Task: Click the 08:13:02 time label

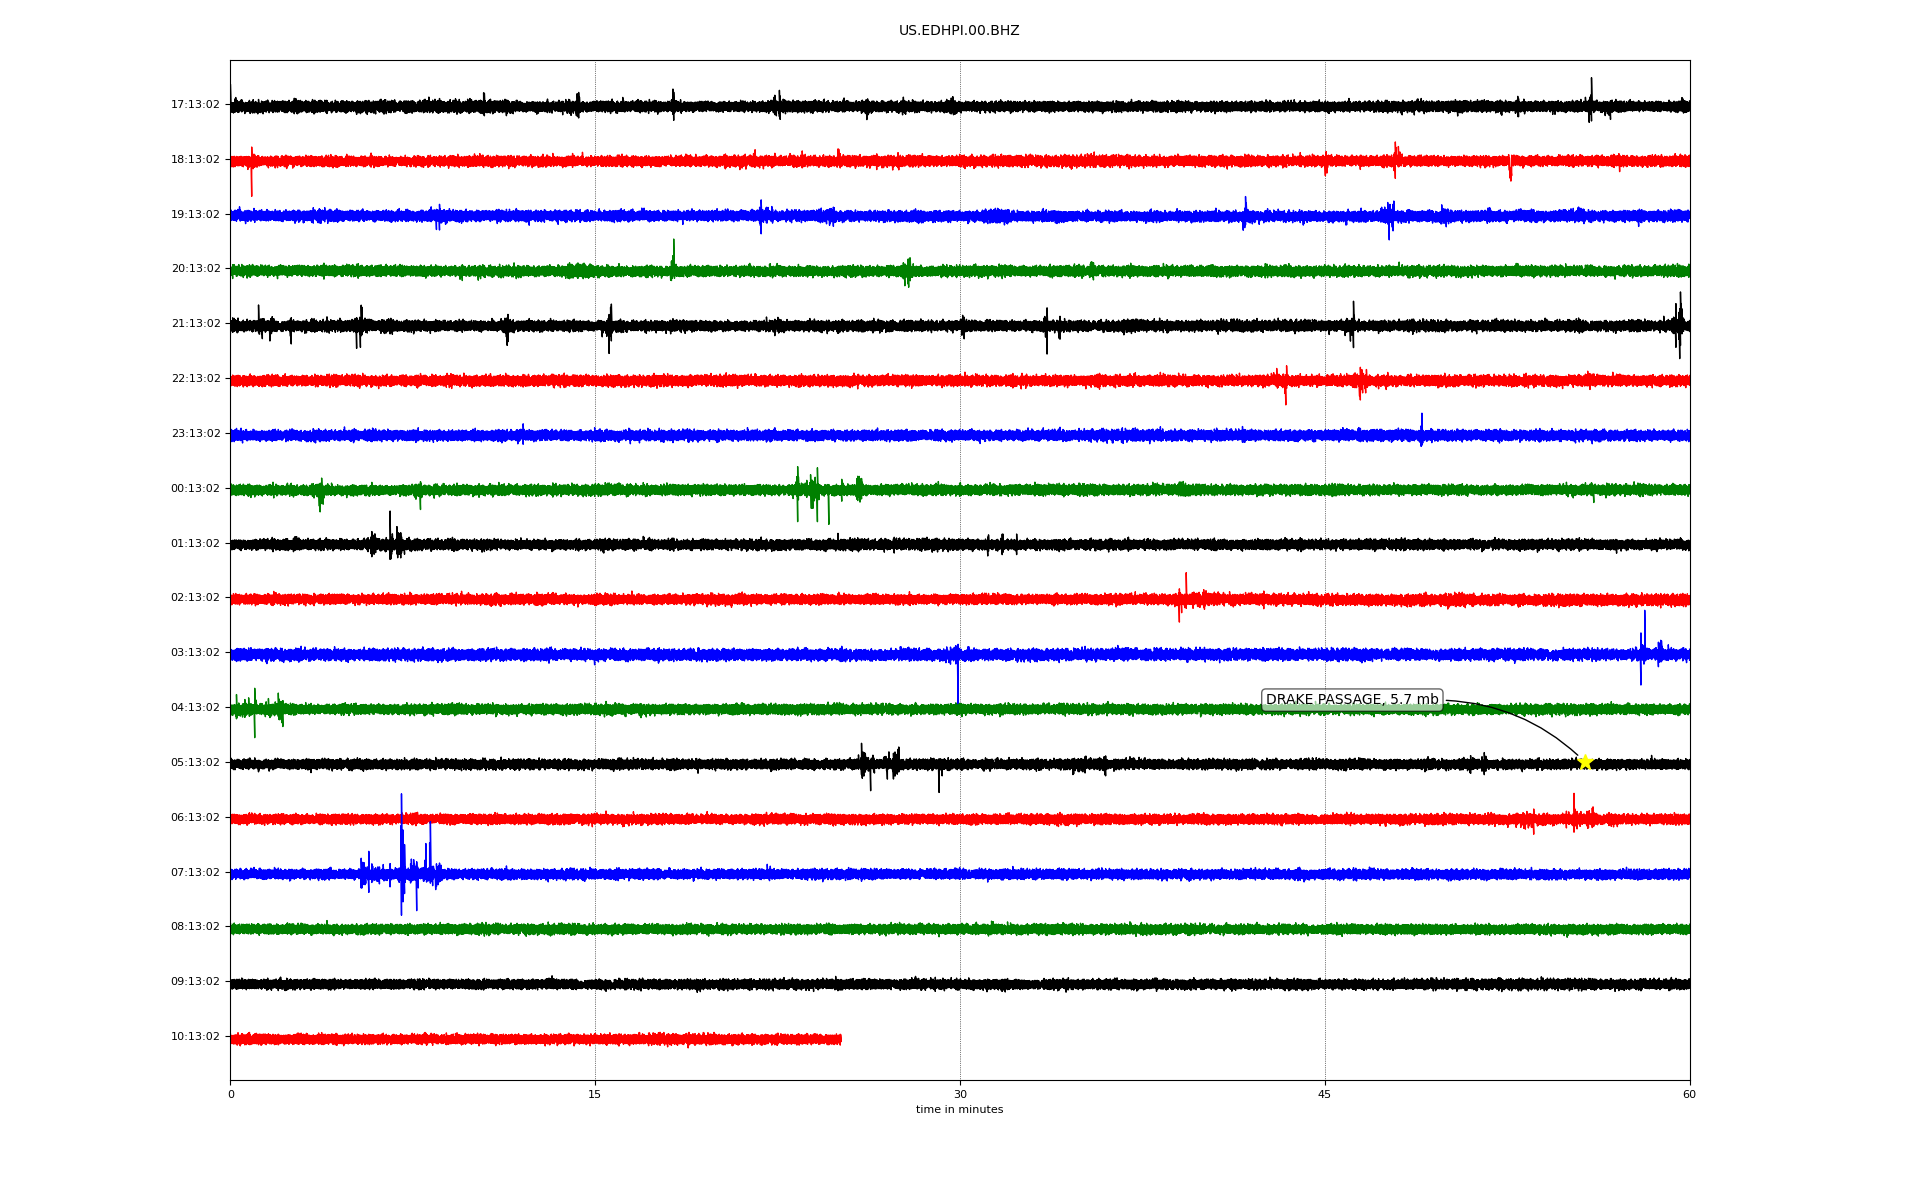Action: (195, 927)
